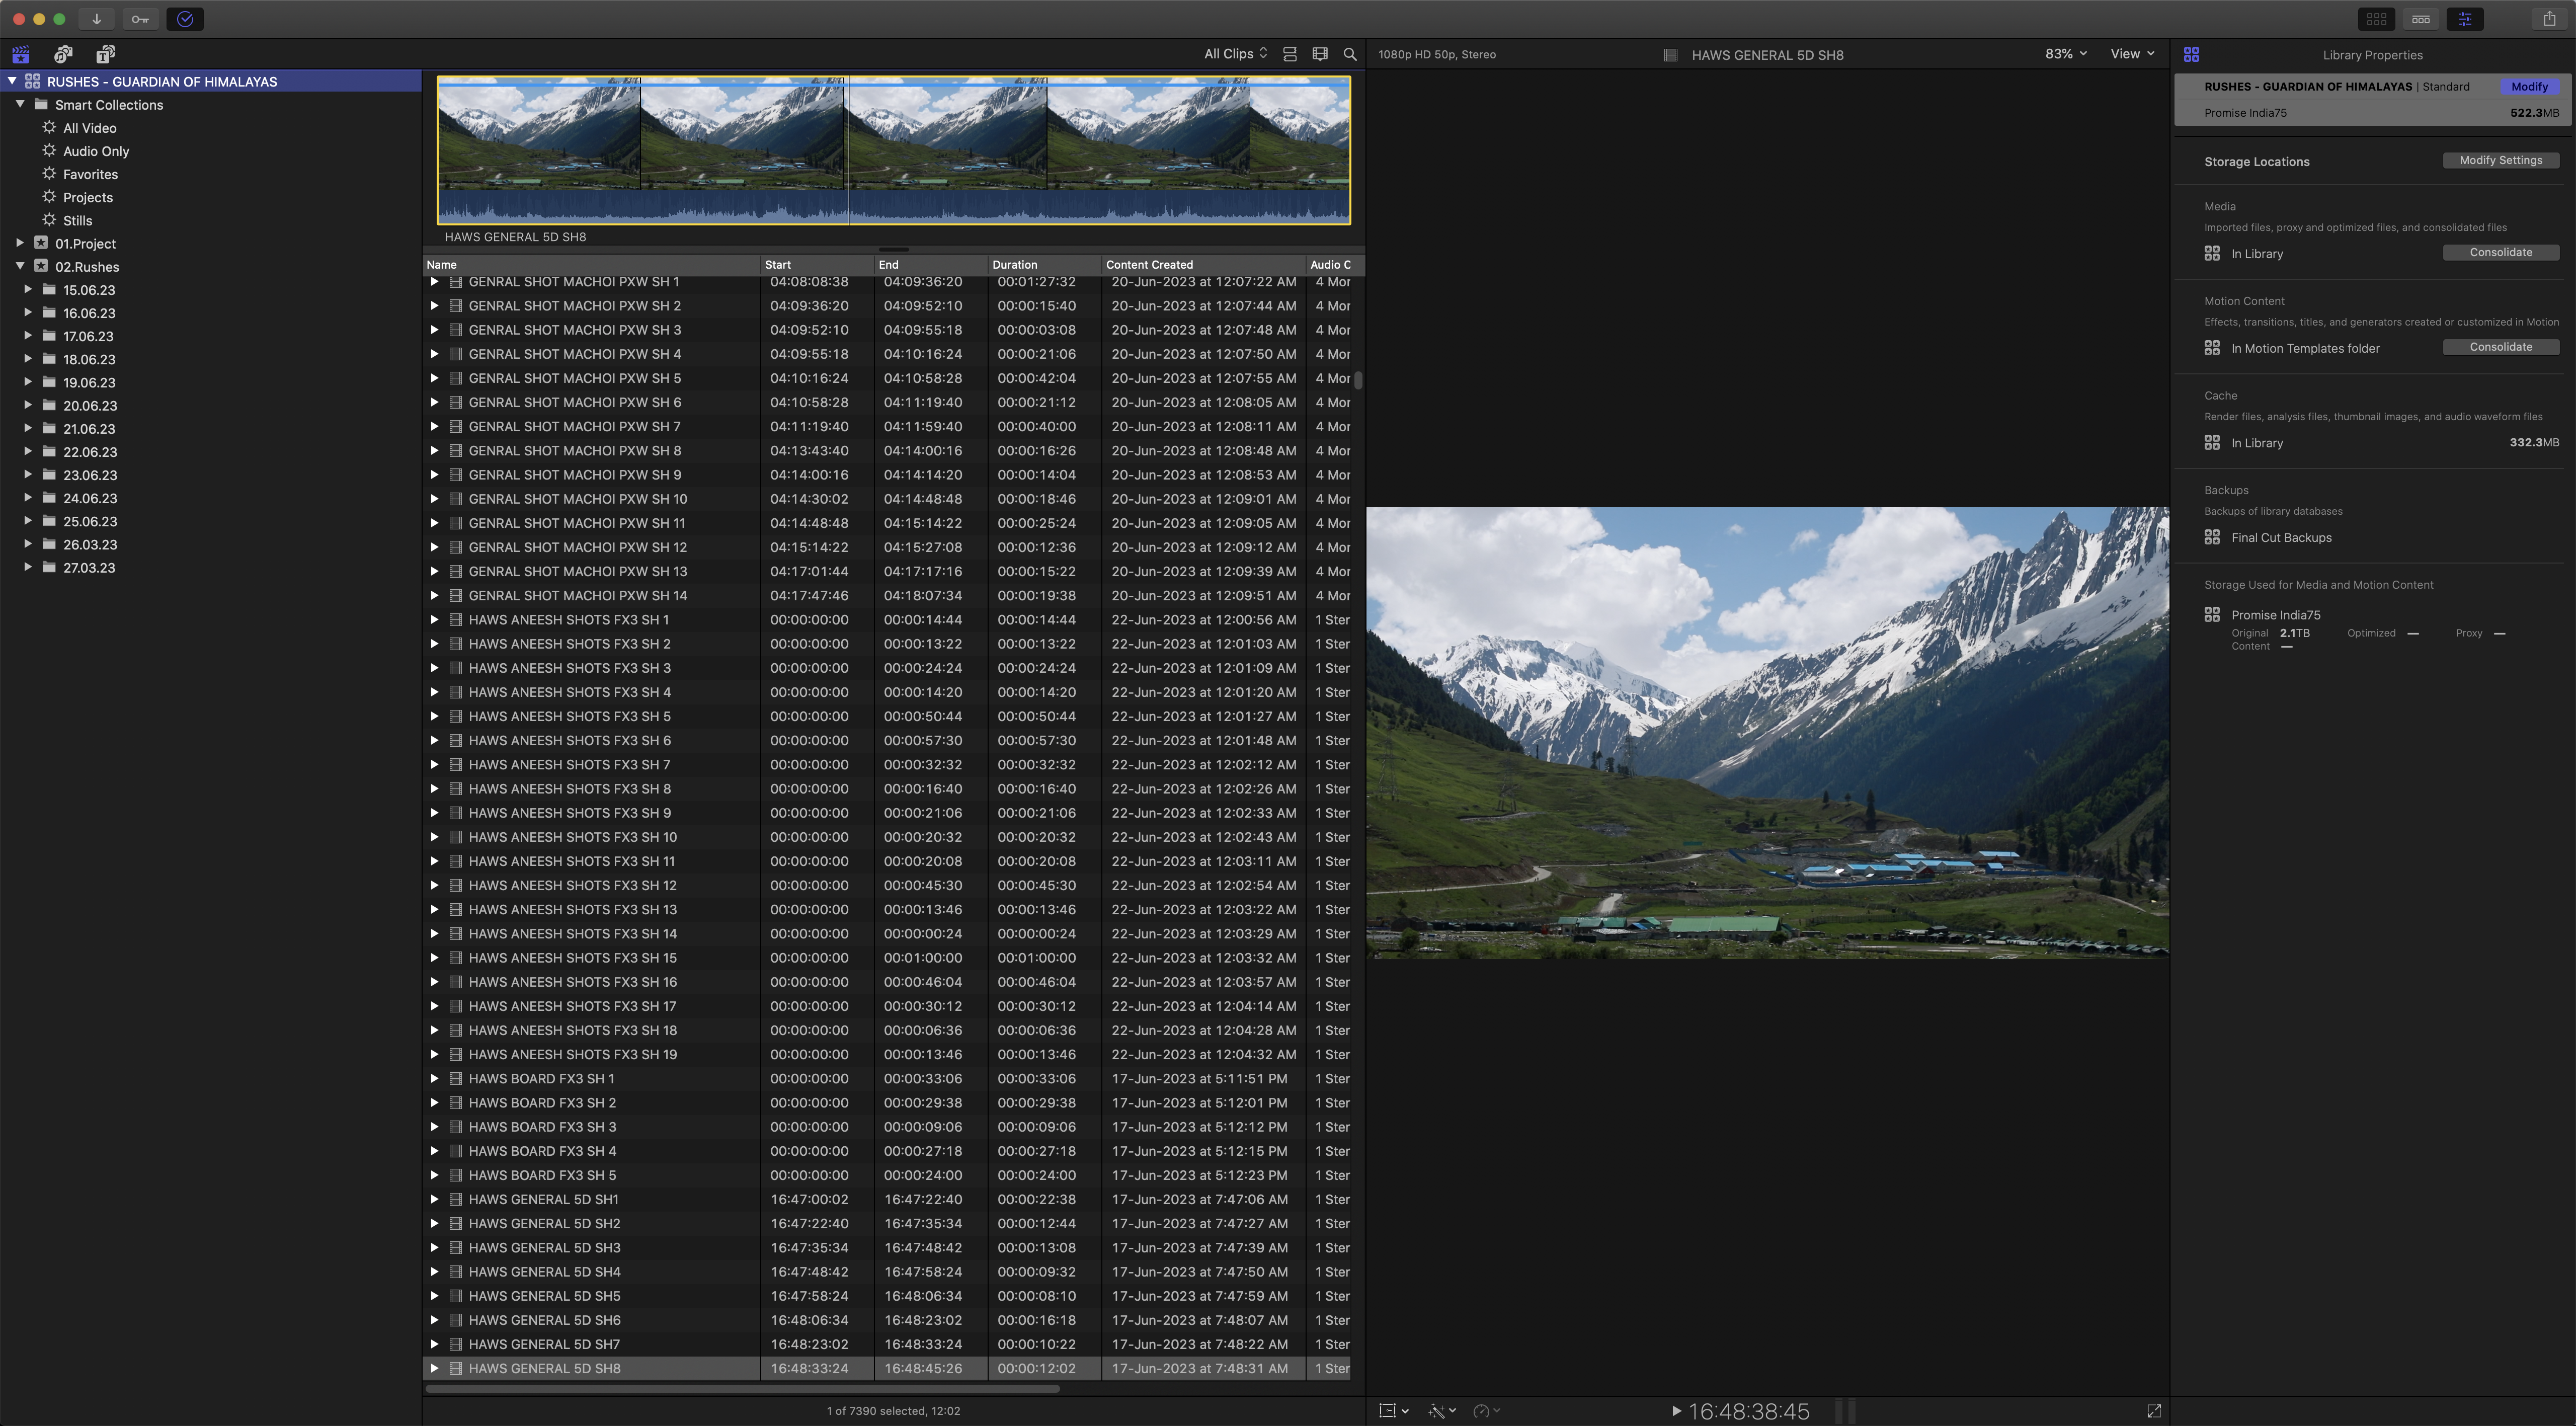Open background tasks checkmark icon
The width and height of the screenshot is (2576, 1426).
pyautogui.click(x=185, y=19)
